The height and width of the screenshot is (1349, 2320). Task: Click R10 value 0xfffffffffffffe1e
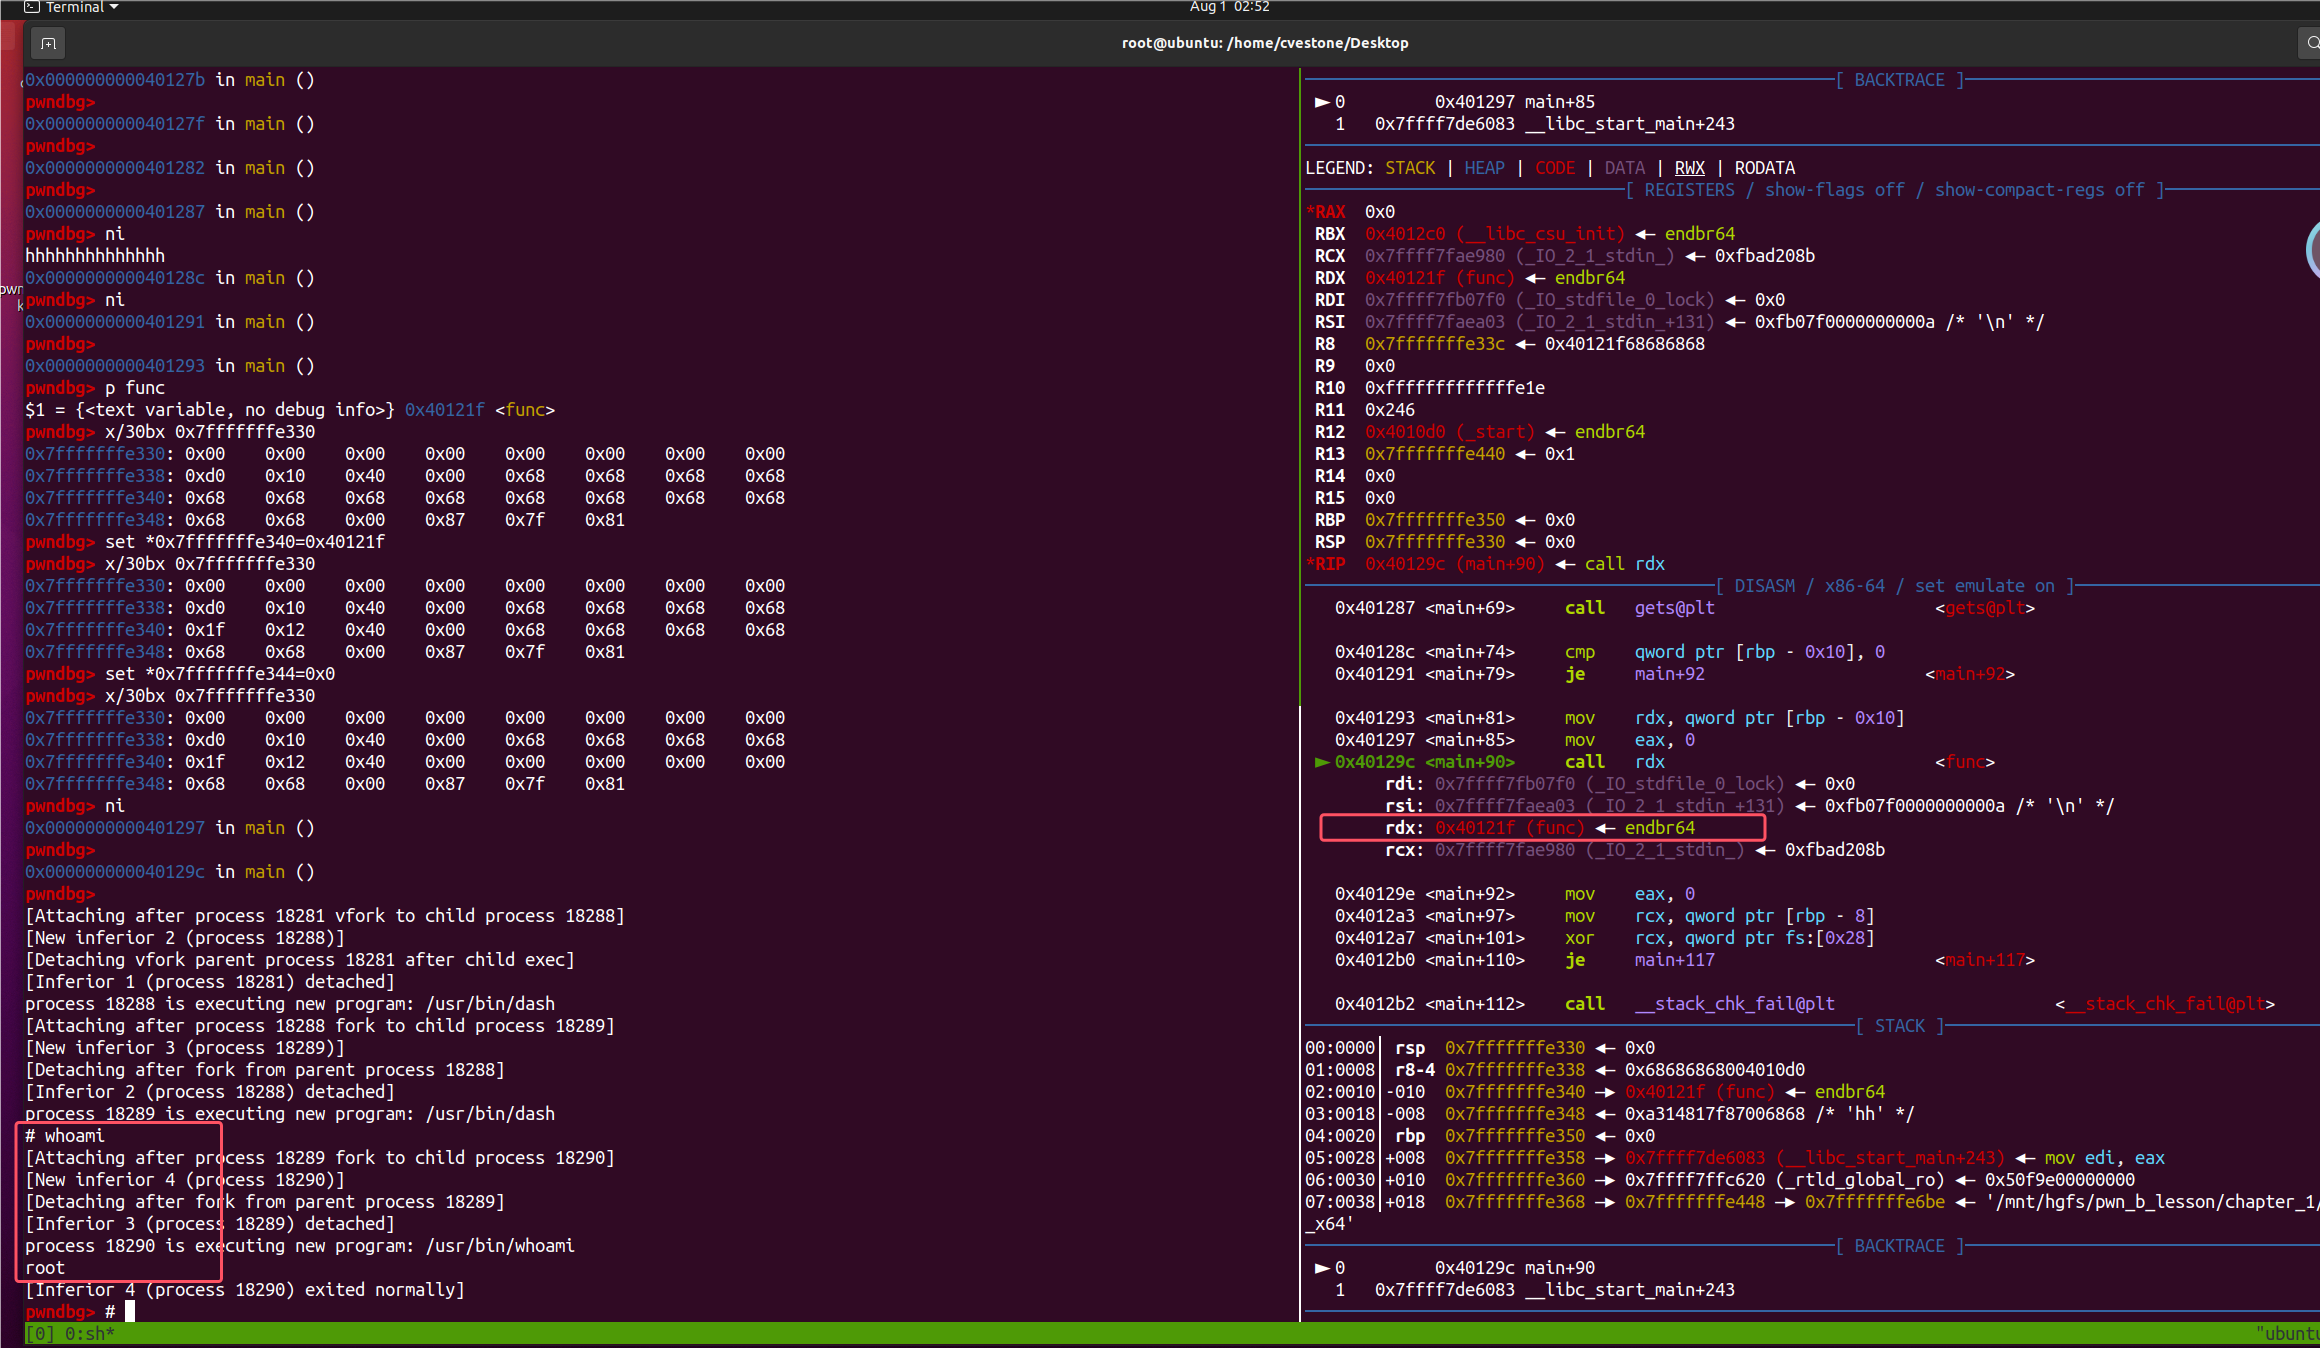(1455, 388)
